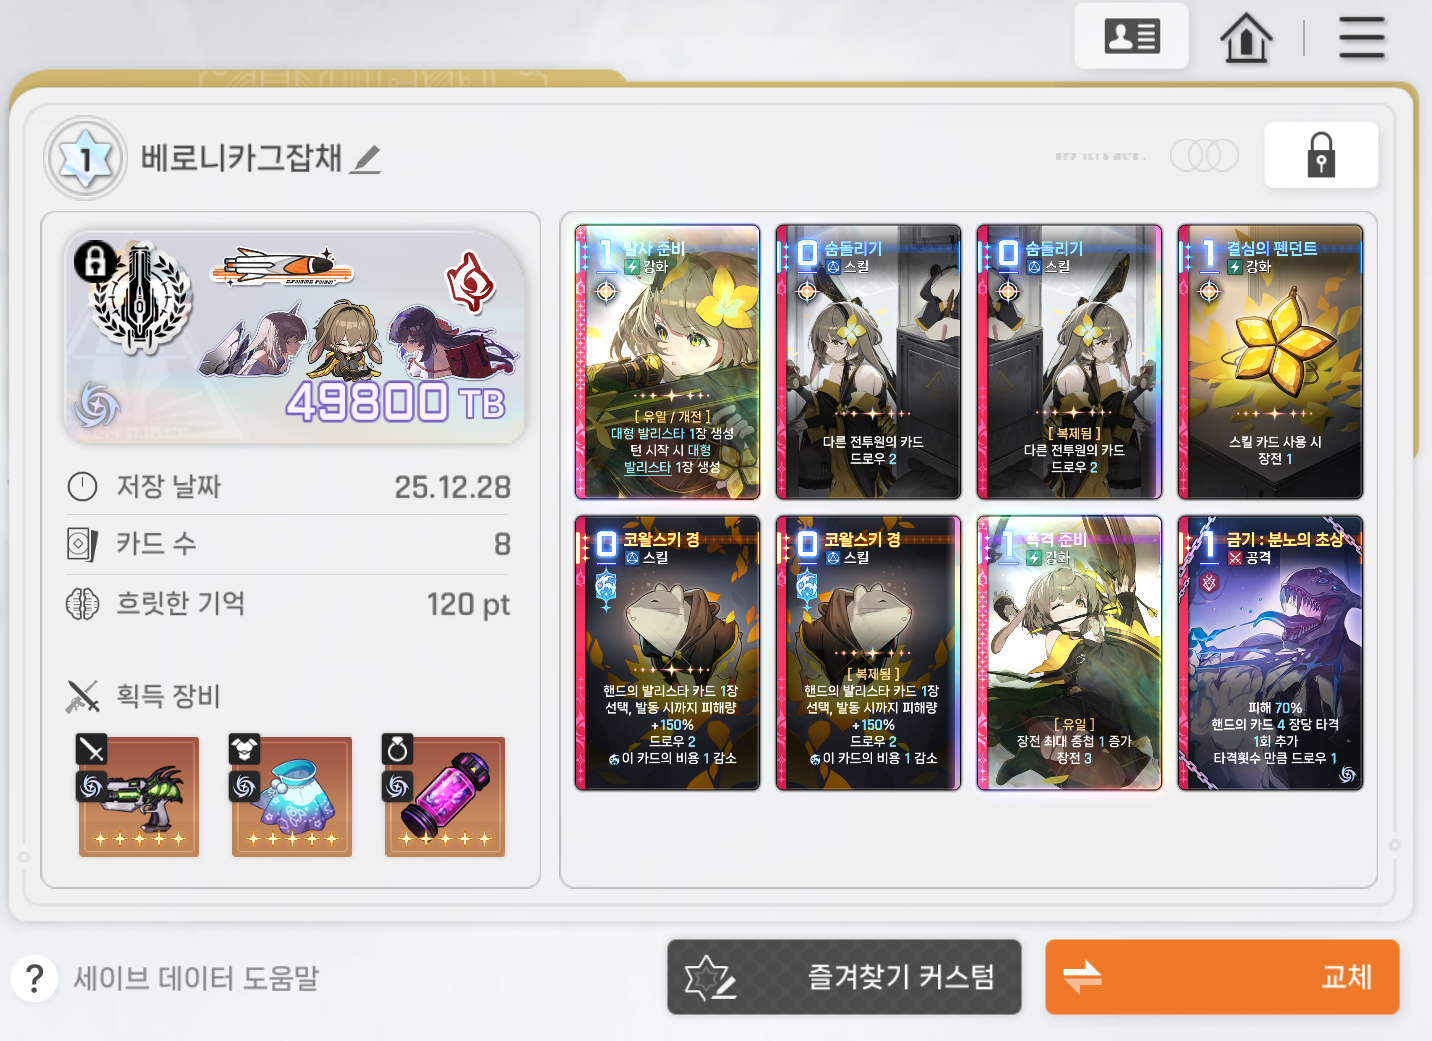This screenshot has width=1432, height=1041.
Task: Click the three-circle indicator near lock
Action: pyautogui.click(x=1204, y=155)
